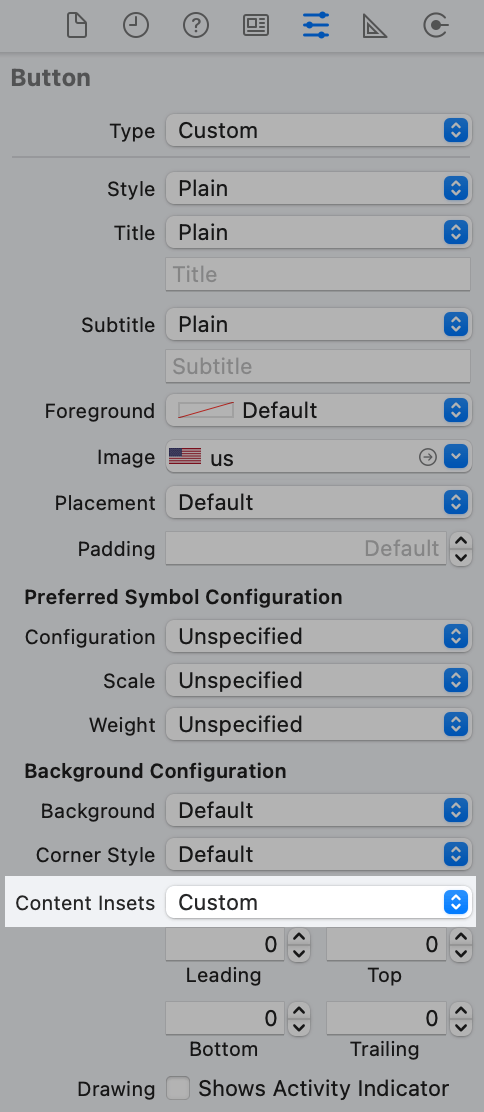Screen dimensions: 484x1112
Task: Open the Type dropdown set to Custom
Action: pyautogui.click(x=318, y=130)
